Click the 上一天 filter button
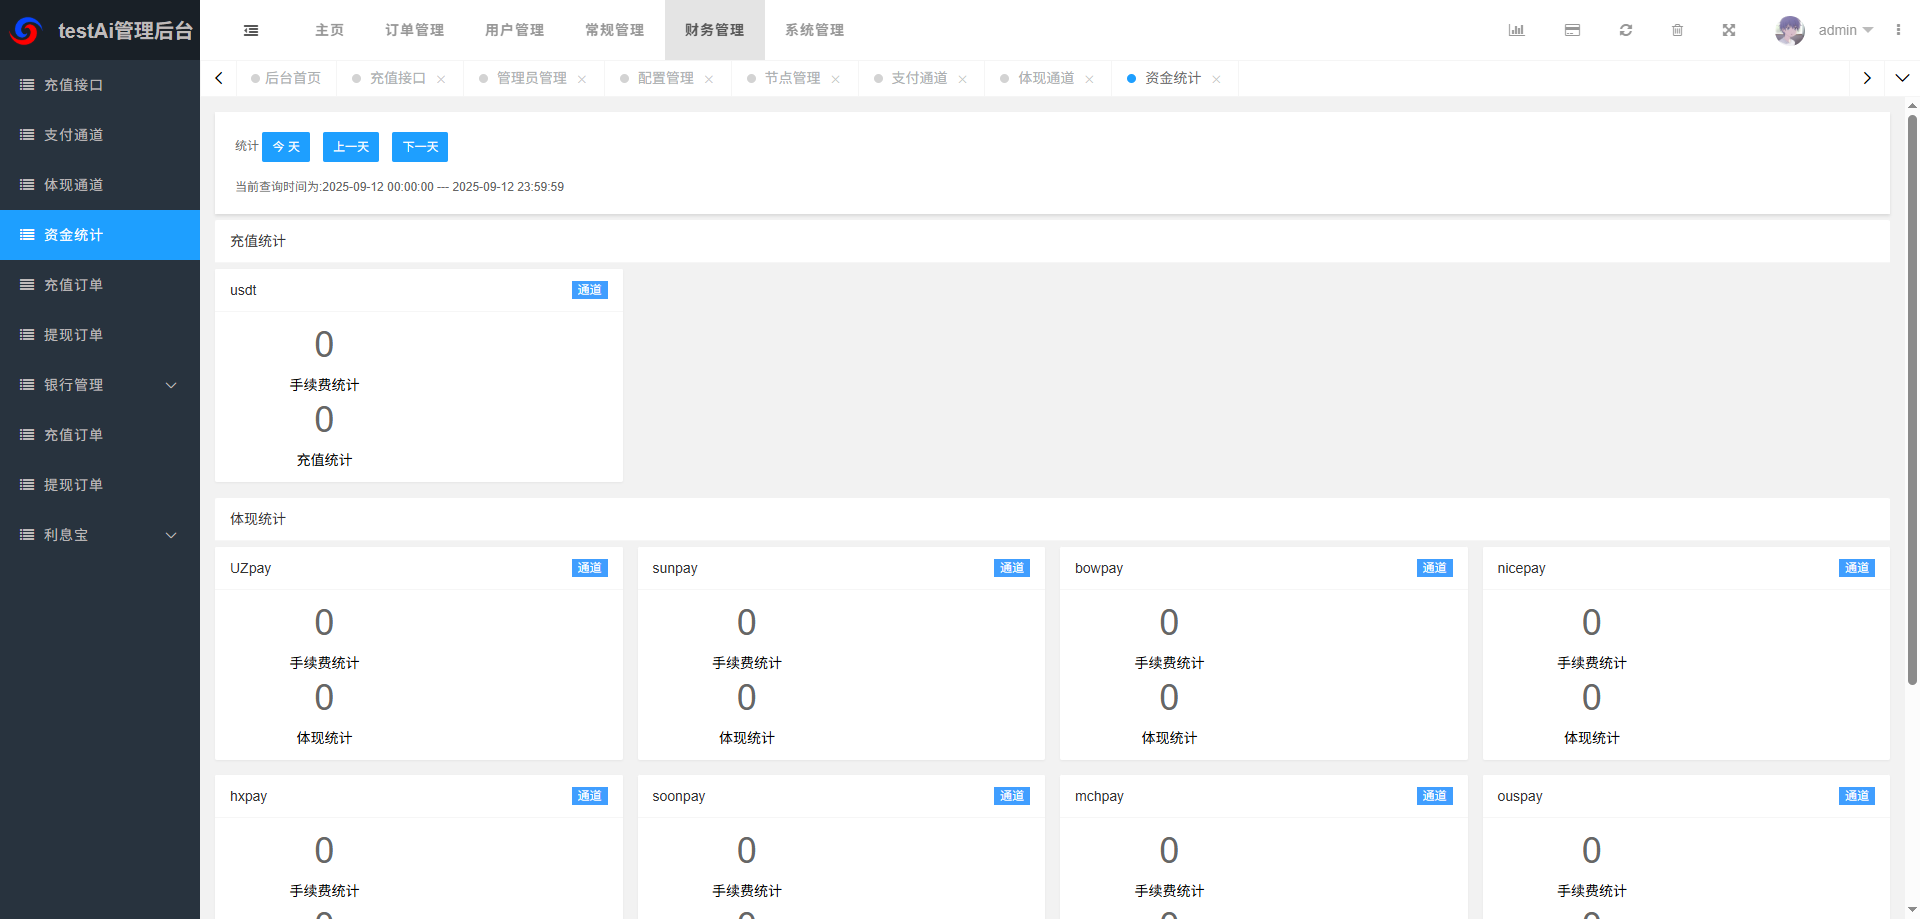Image resolution: width=1920 pixels, height=919 pixels. pos(351,146)
